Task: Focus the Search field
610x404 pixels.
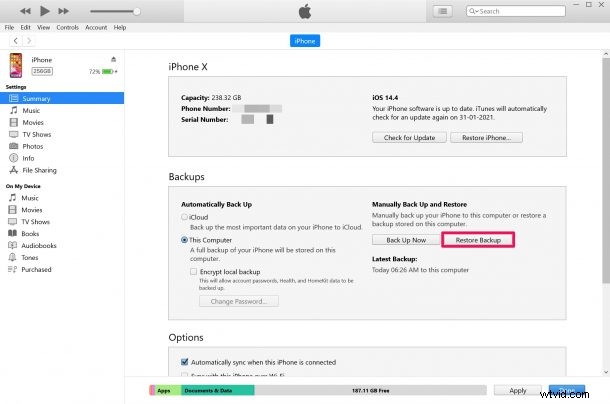Action: [x=516, y=11]
